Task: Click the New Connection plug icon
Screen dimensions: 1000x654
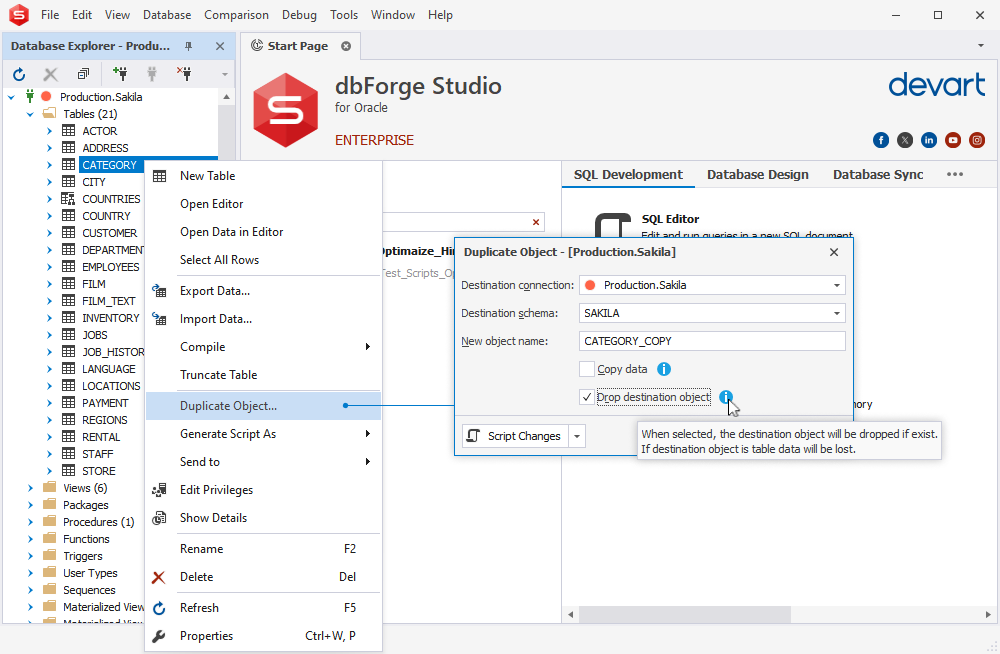Action: point(120,74)
